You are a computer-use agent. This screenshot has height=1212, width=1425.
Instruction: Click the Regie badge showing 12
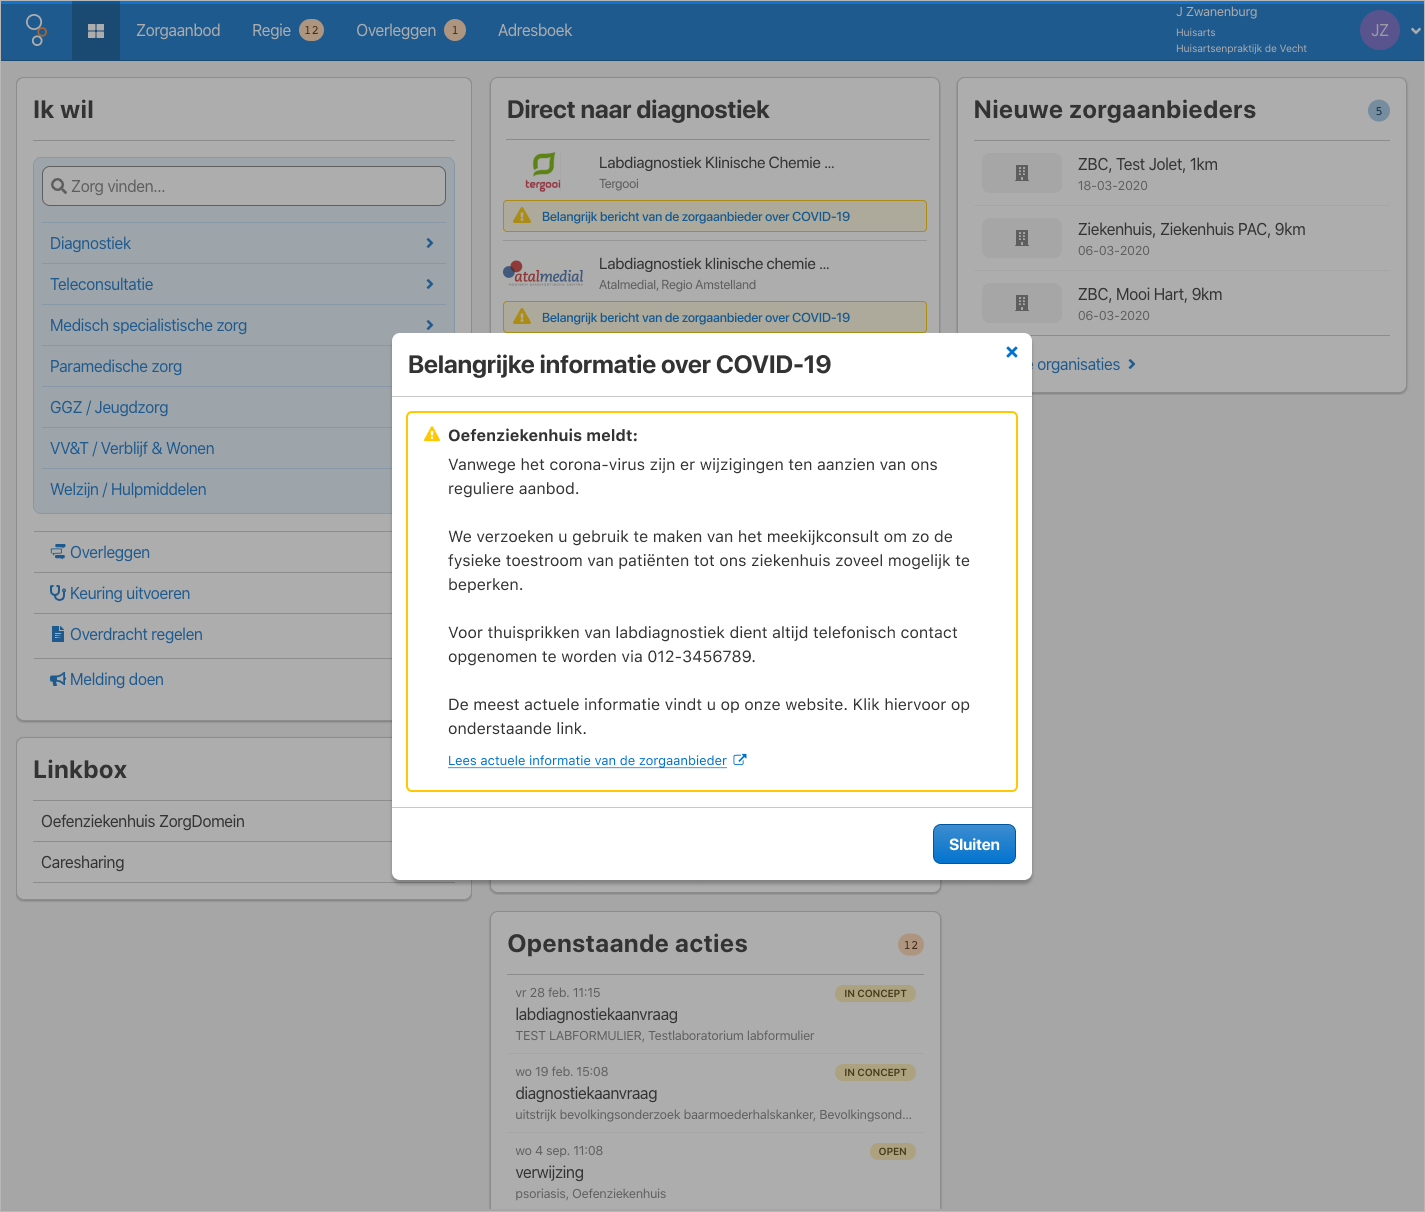(312, 30)
